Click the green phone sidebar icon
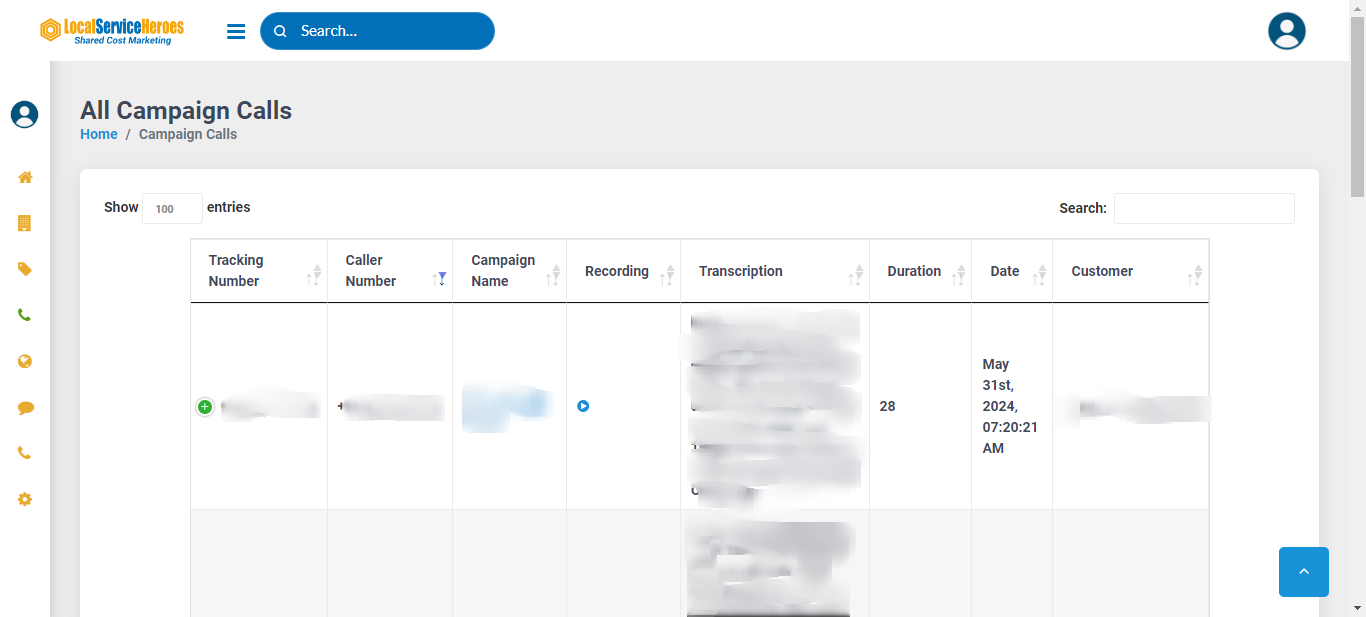 [25, 315]
